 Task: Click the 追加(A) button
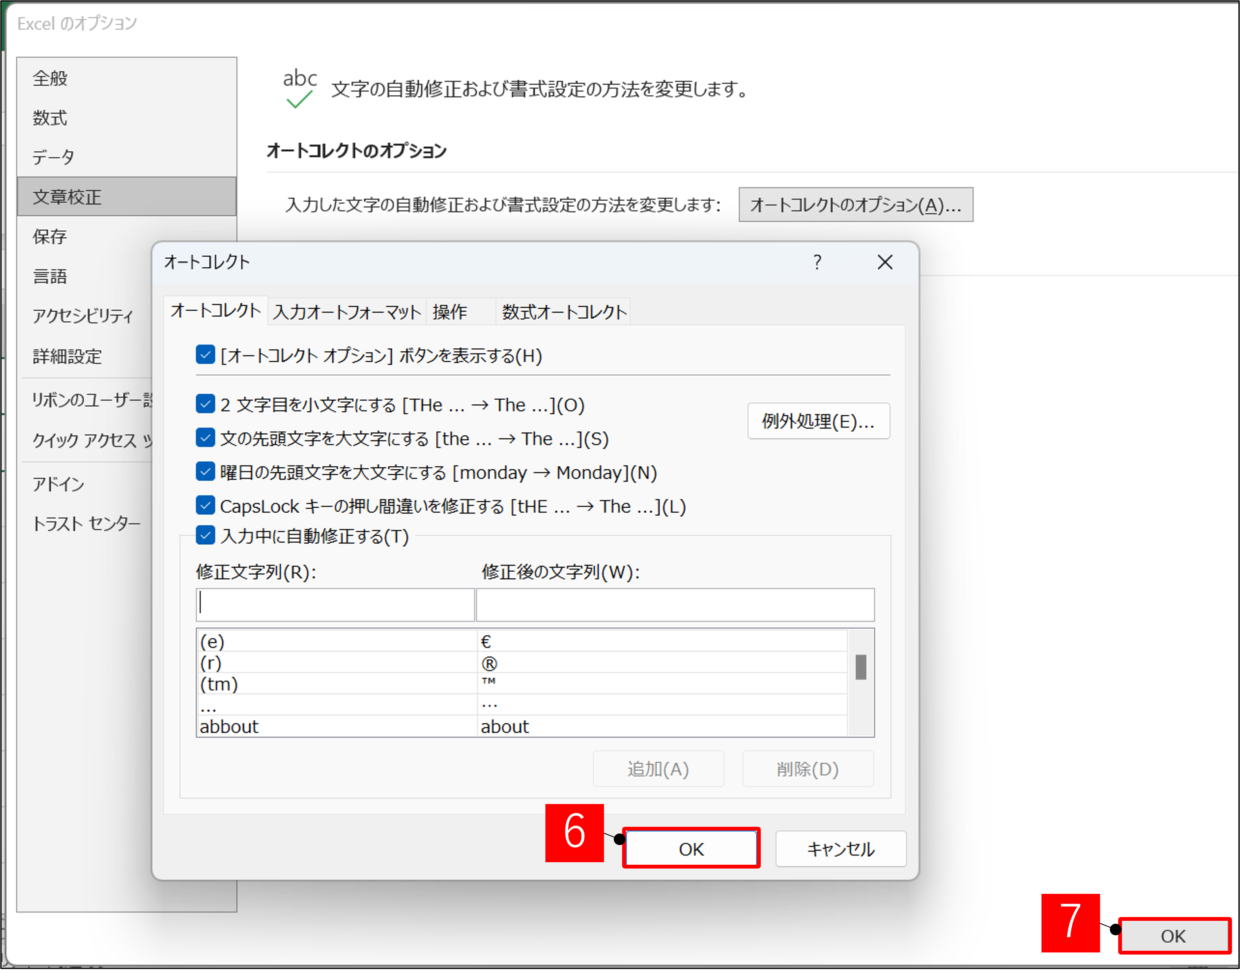tap(658, 769)
